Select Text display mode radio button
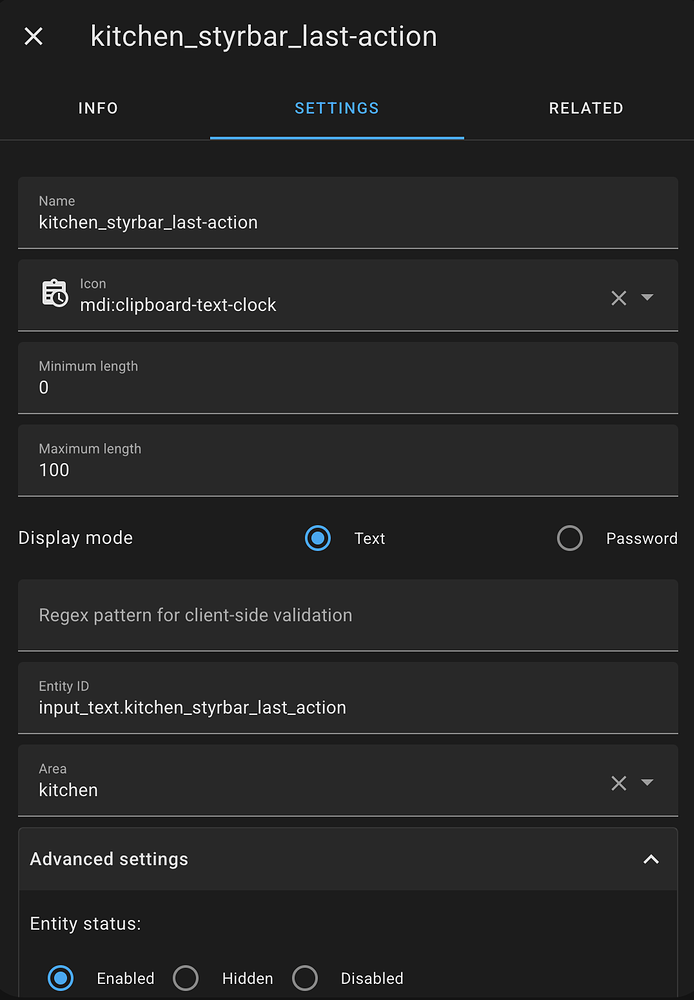Screen dimensions: 694x1000 tap(318, 538)
